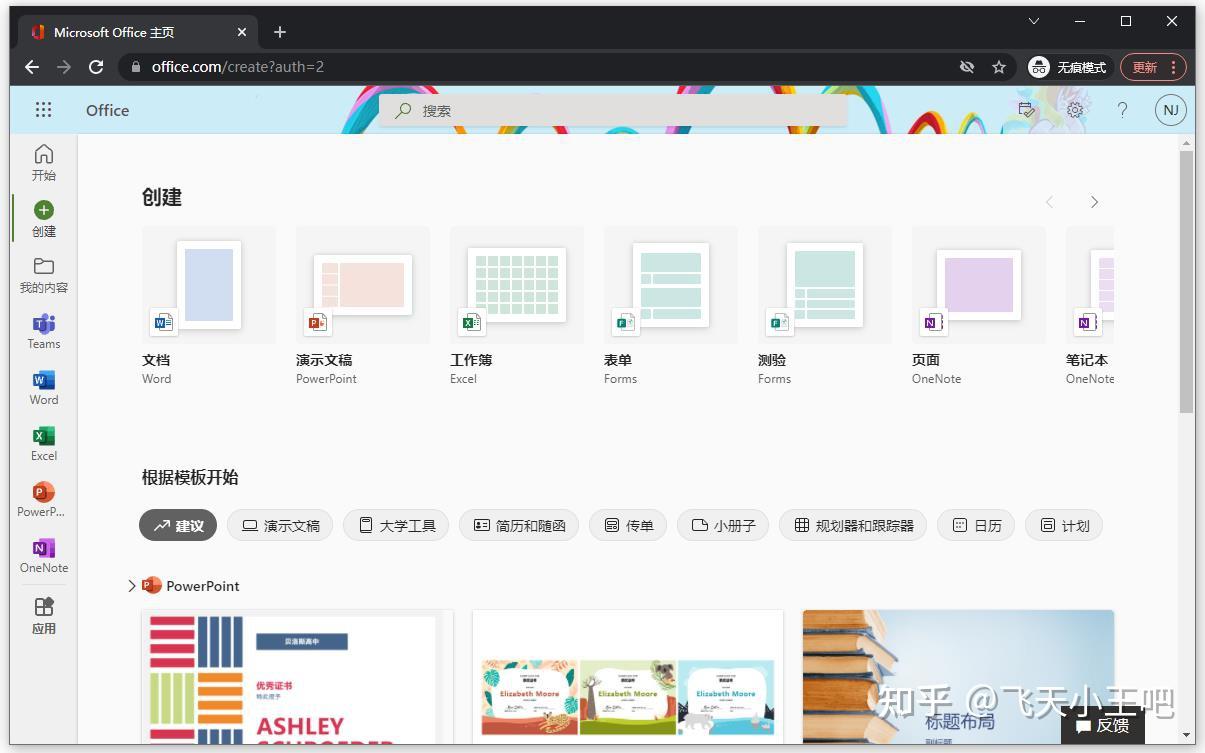The height and width of the screenshot is (753, 1205).
Task: Expand the PowerPoint templates section
Action: point(131,586)
